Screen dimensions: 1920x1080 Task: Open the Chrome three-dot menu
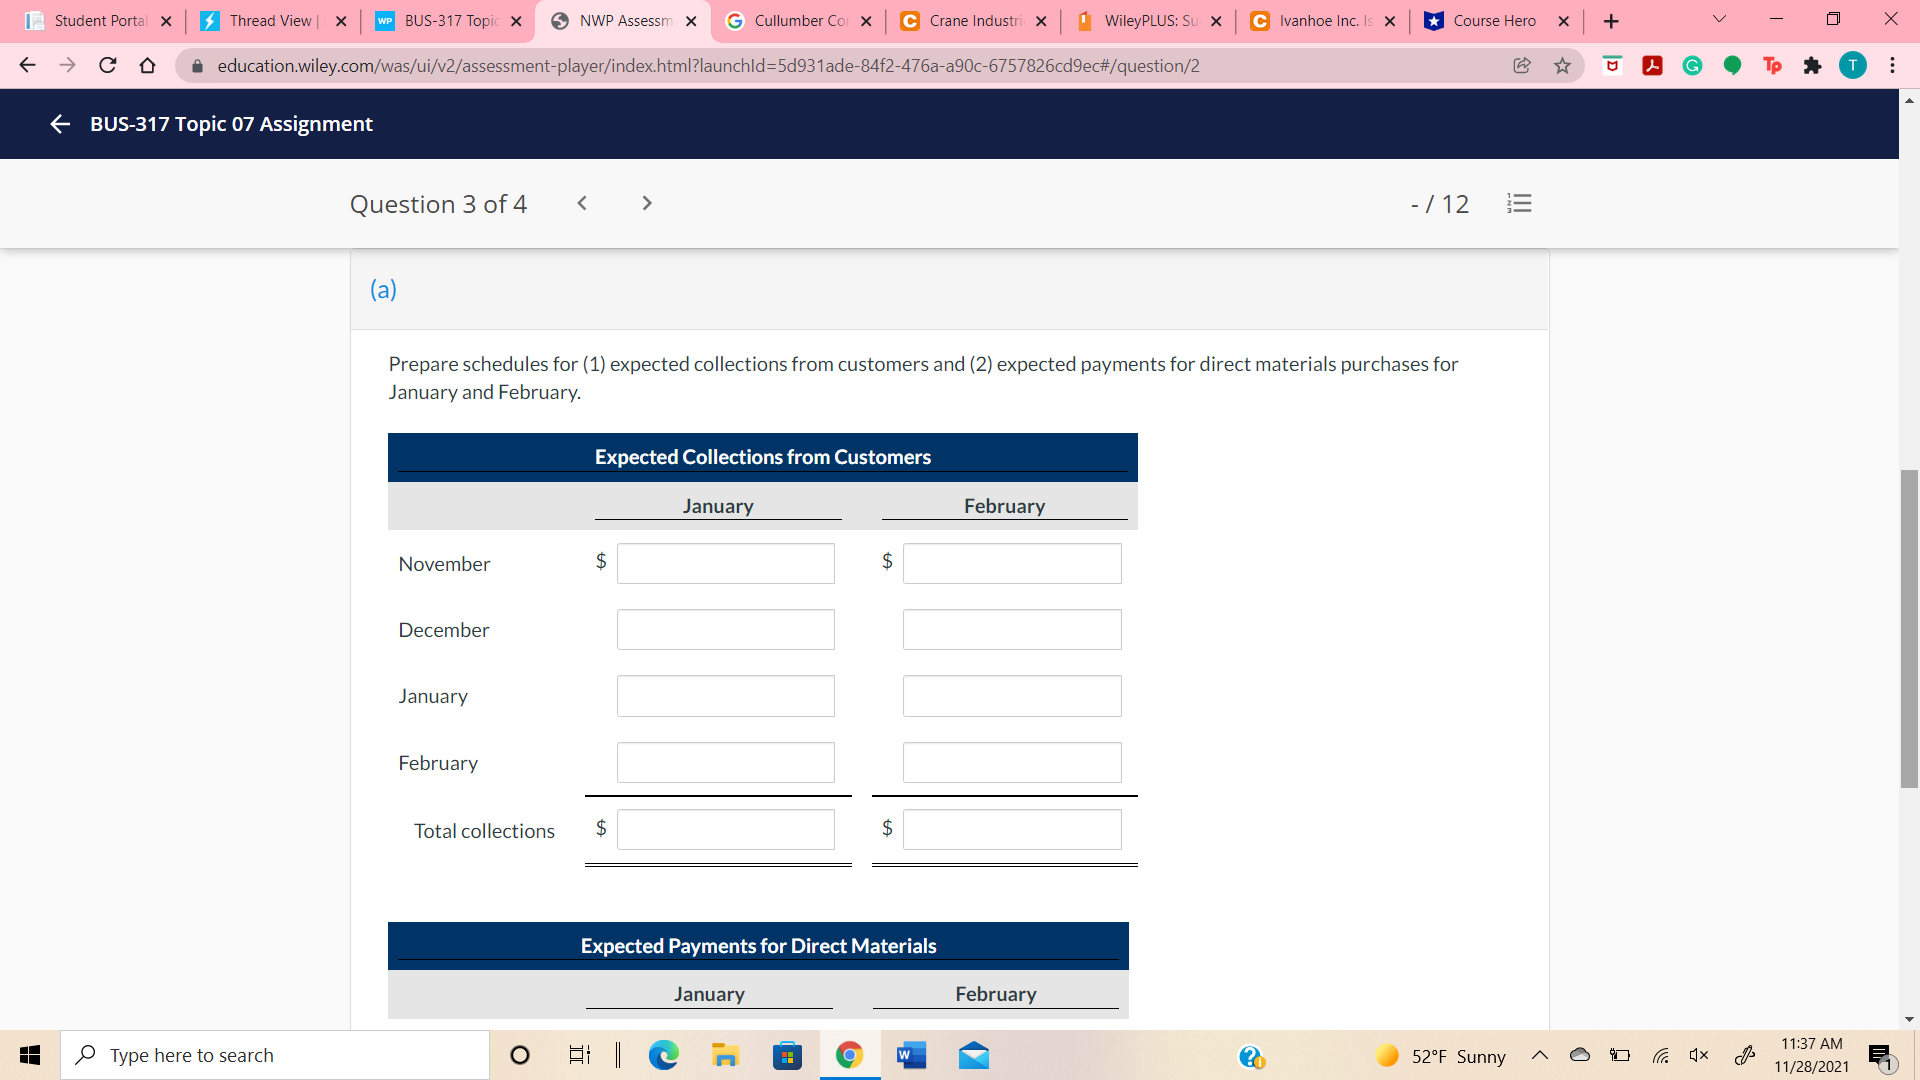[1892, 66]
